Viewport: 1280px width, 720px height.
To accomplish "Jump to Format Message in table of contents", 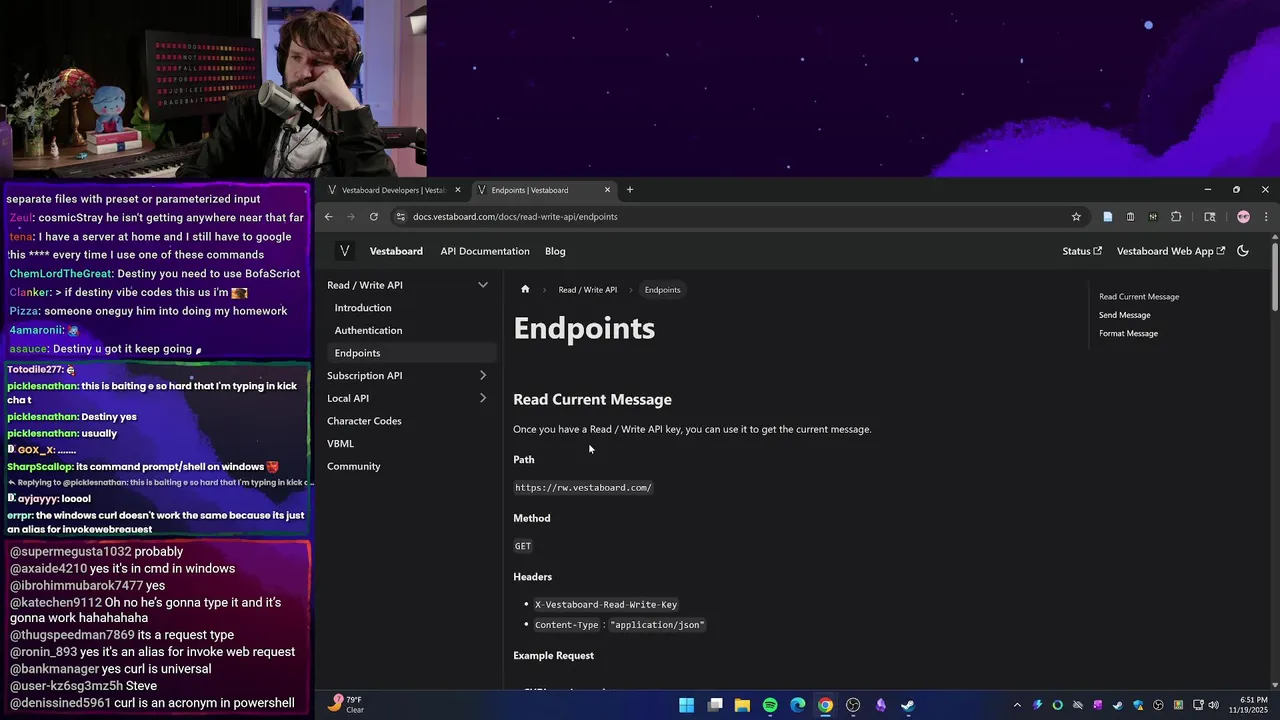I will pyautogui.click(x=1128, y=334).
